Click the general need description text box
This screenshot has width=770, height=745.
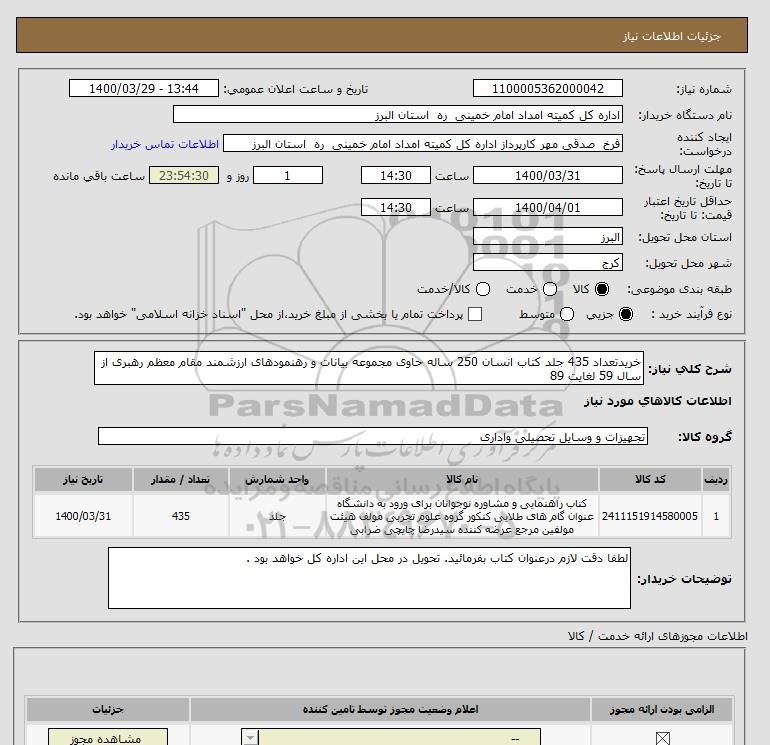[x=369, y=368]
